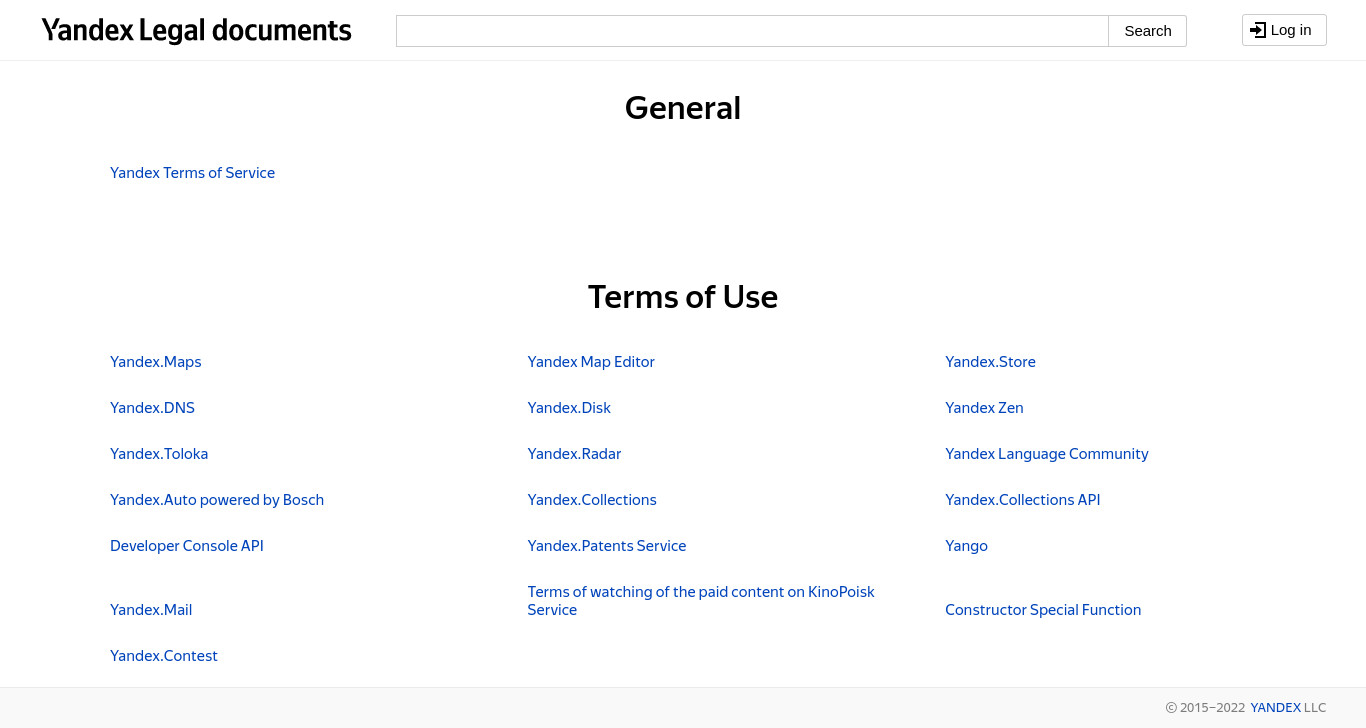Click the Log in button
The height and width of the screenshot is (728, 1366).
1284,30
